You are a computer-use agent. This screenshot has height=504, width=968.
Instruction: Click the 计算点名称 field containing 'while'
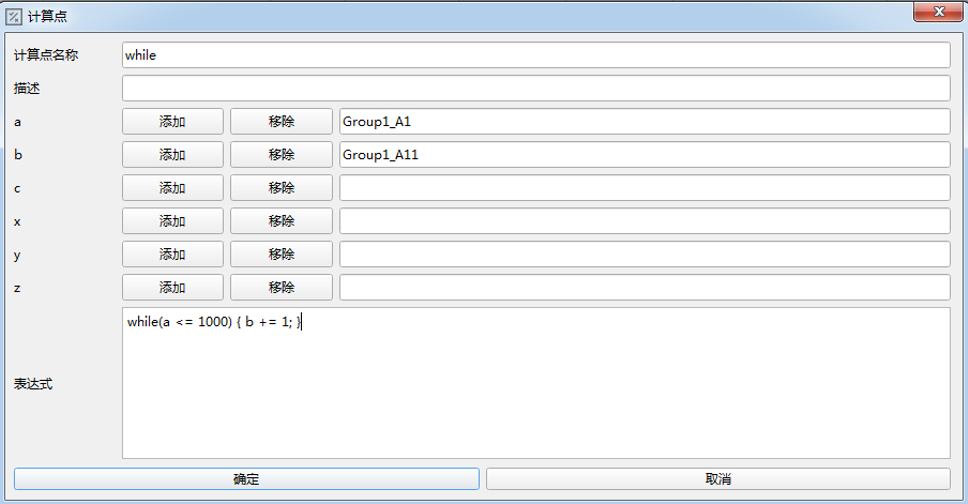(x=535, y=55)
